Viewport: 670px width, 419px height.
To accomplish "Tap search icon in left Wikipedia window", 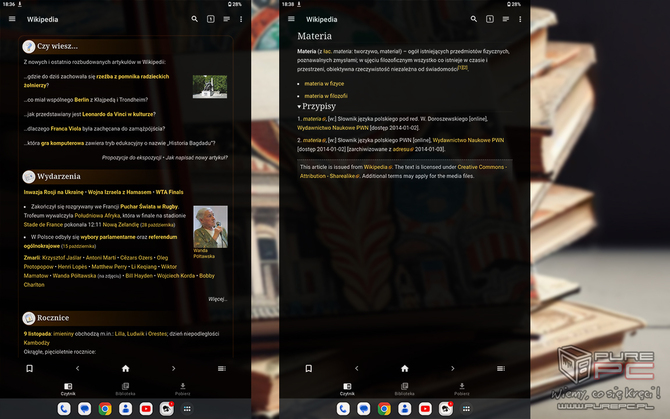I will click(194, 19).
